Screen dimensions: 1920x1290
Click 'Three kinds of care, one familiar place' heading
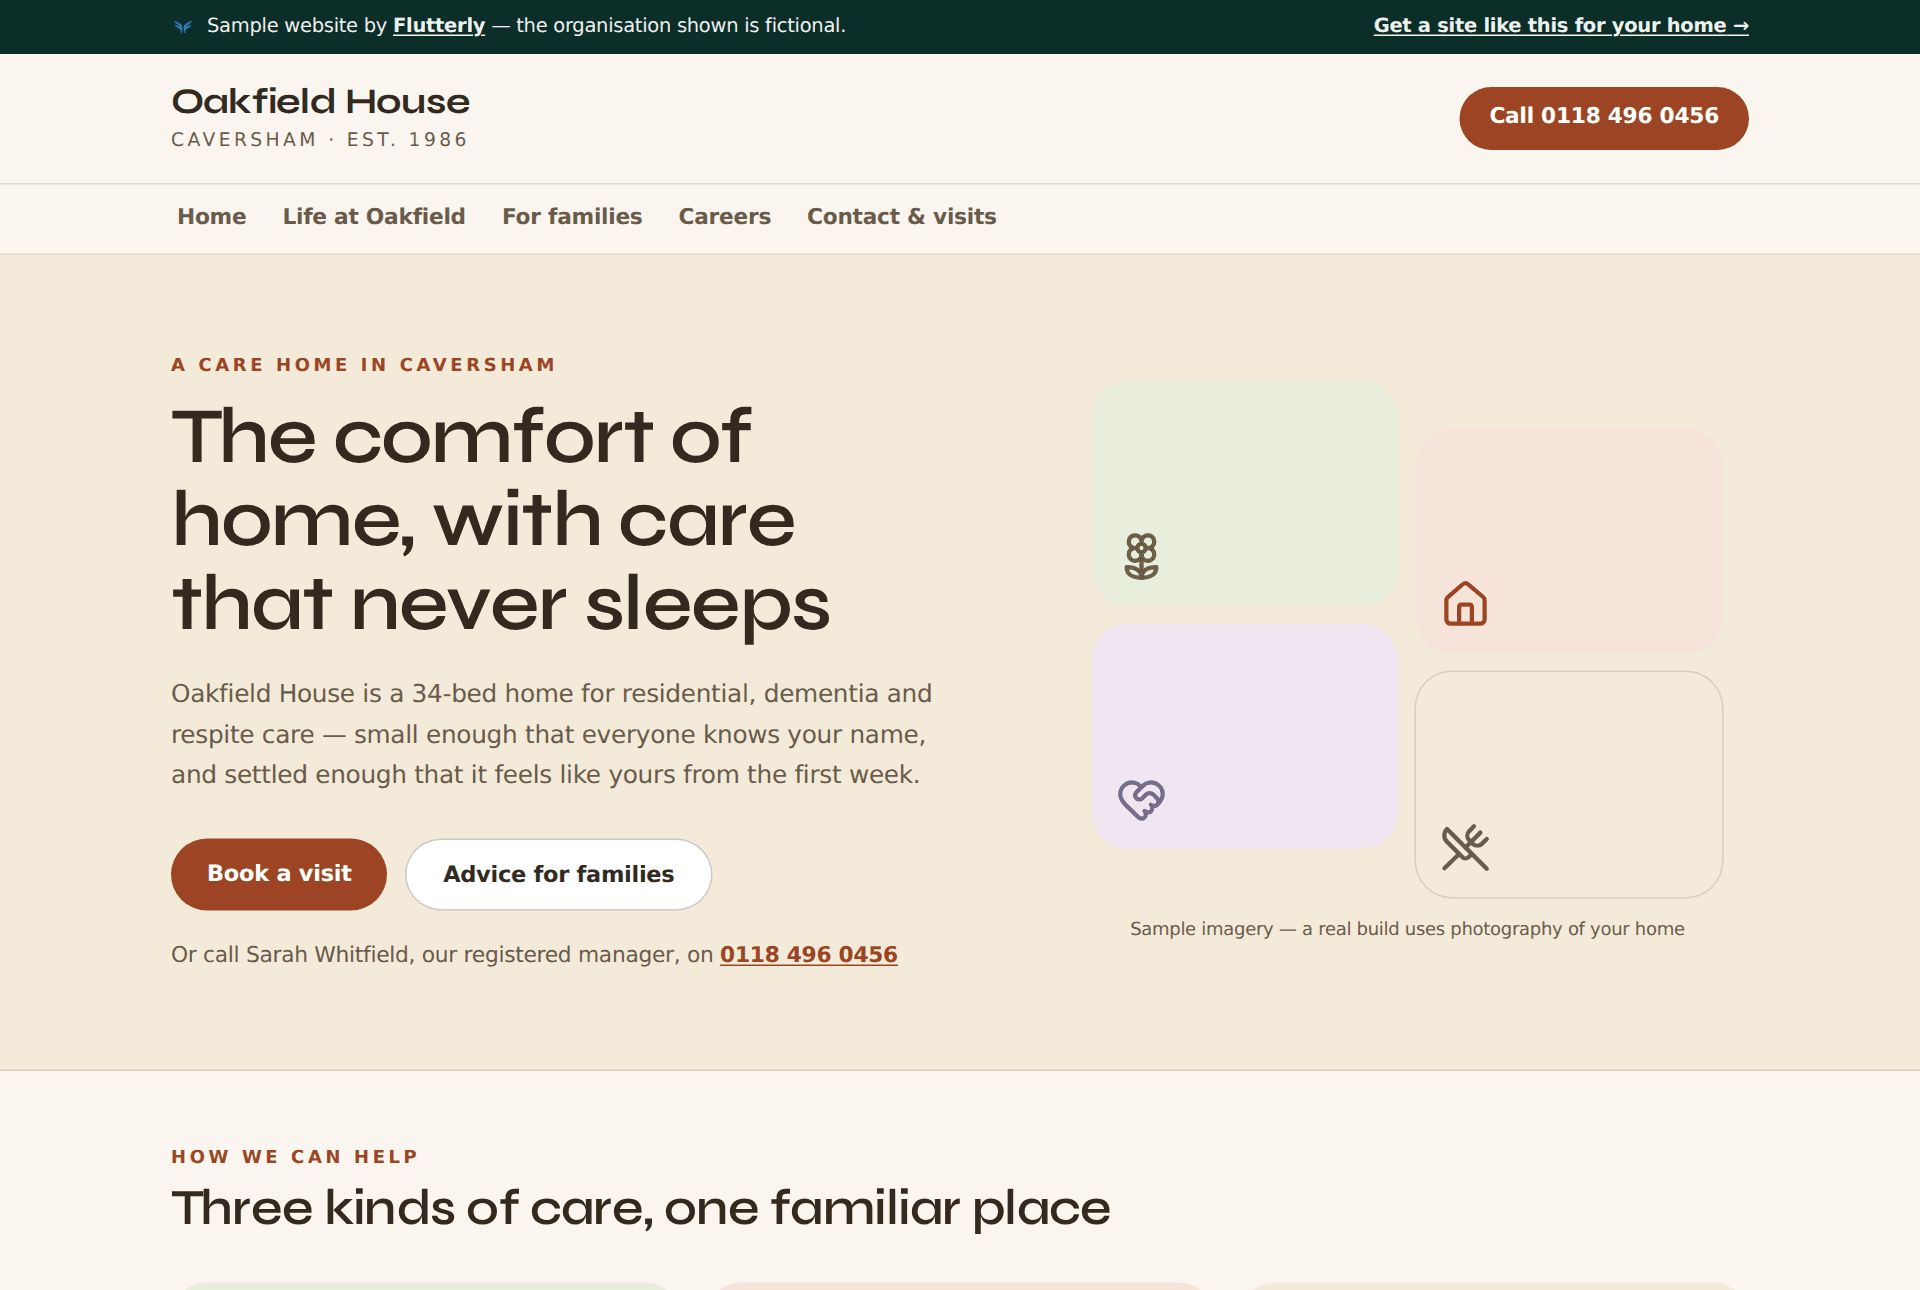[x=641, y=1208]
